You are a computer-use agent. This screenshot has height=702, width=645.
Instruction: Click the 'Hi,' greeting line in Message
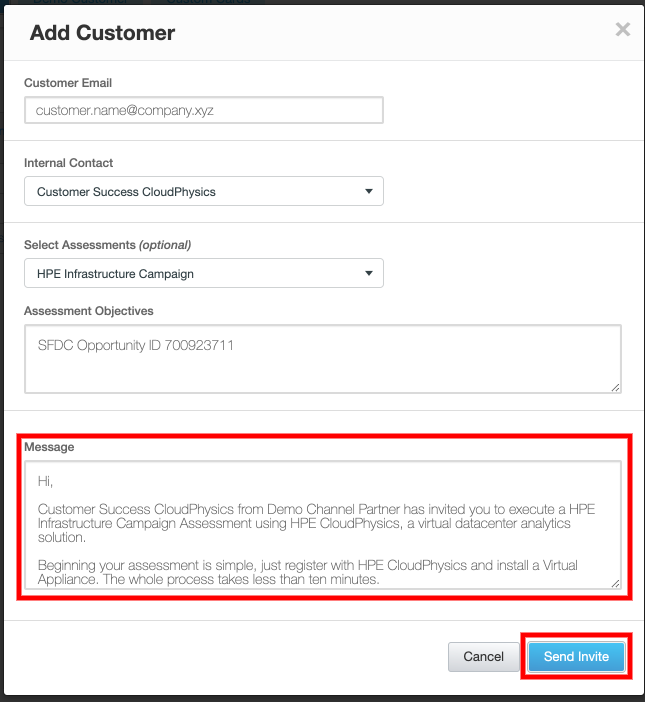tap(45, 481)
